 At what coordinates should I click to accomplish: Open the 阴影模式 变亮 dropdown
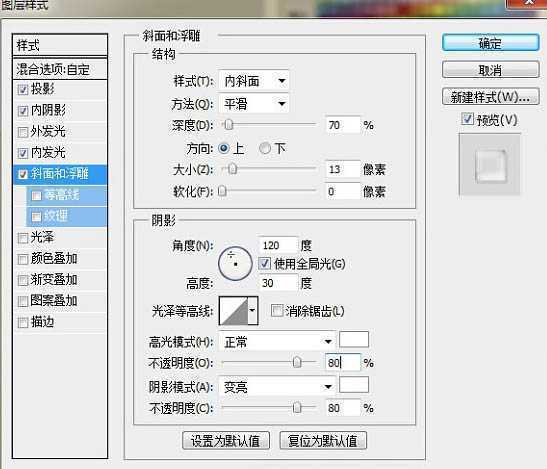tap(277, 386)
